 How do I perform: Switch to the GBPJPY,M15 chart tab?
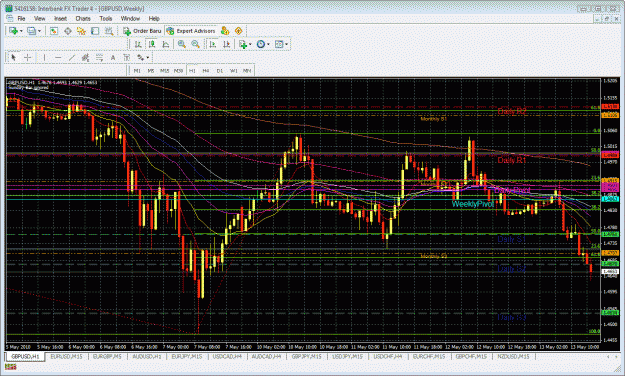coord(307,356)
